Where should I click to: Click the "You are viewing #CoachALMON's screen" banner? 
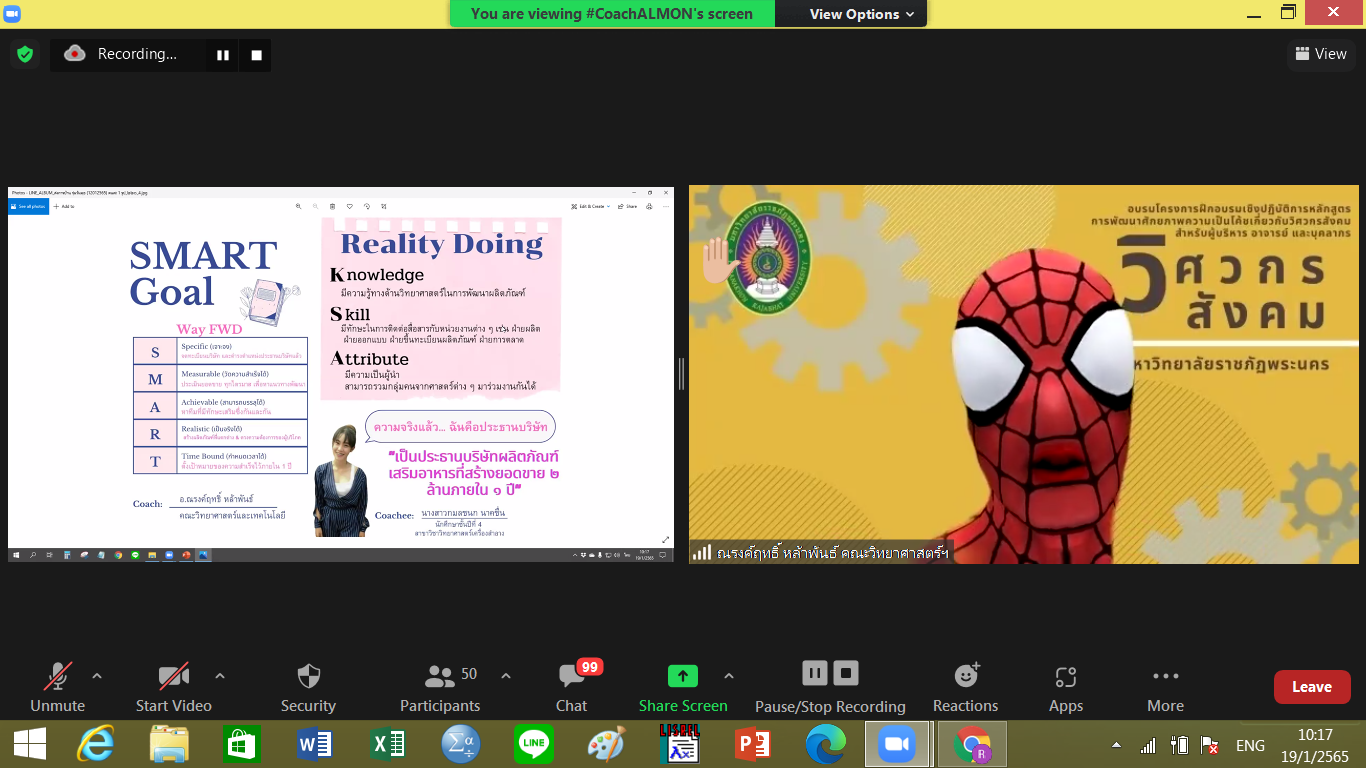tap(612, 14)
